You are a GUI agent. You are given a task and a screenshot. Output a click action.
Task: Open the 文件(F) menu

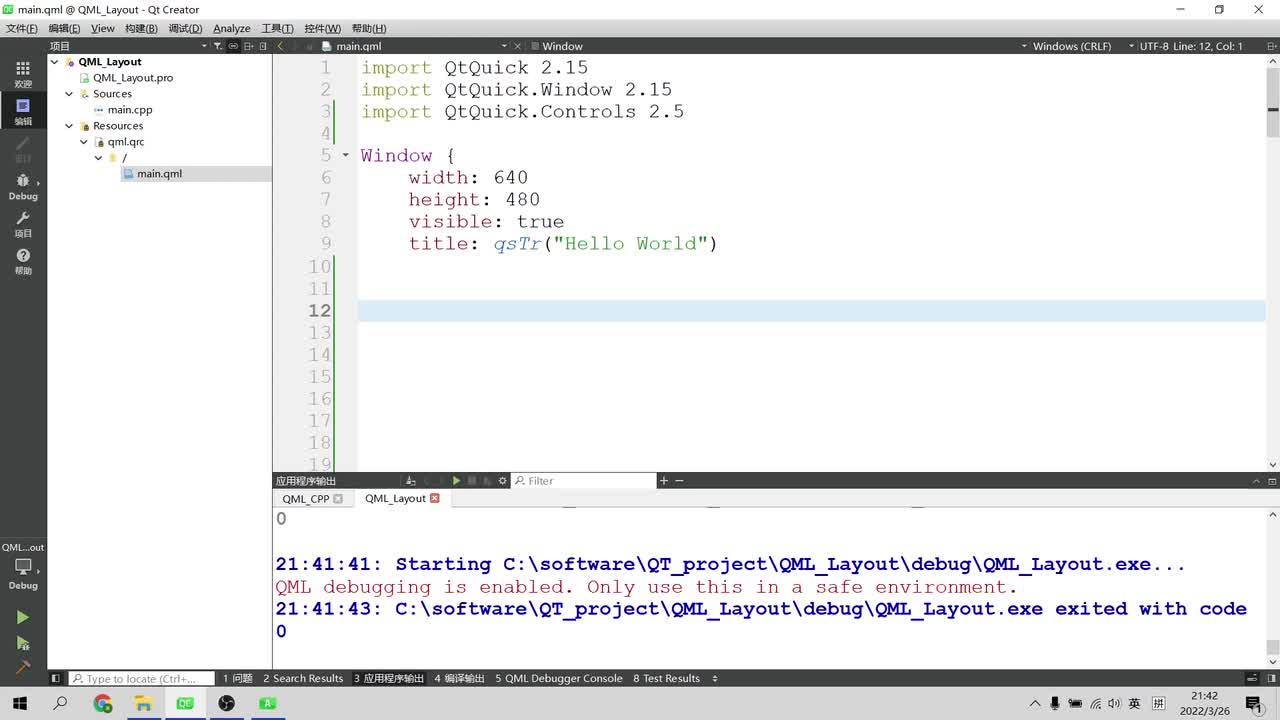coord(22,28)
